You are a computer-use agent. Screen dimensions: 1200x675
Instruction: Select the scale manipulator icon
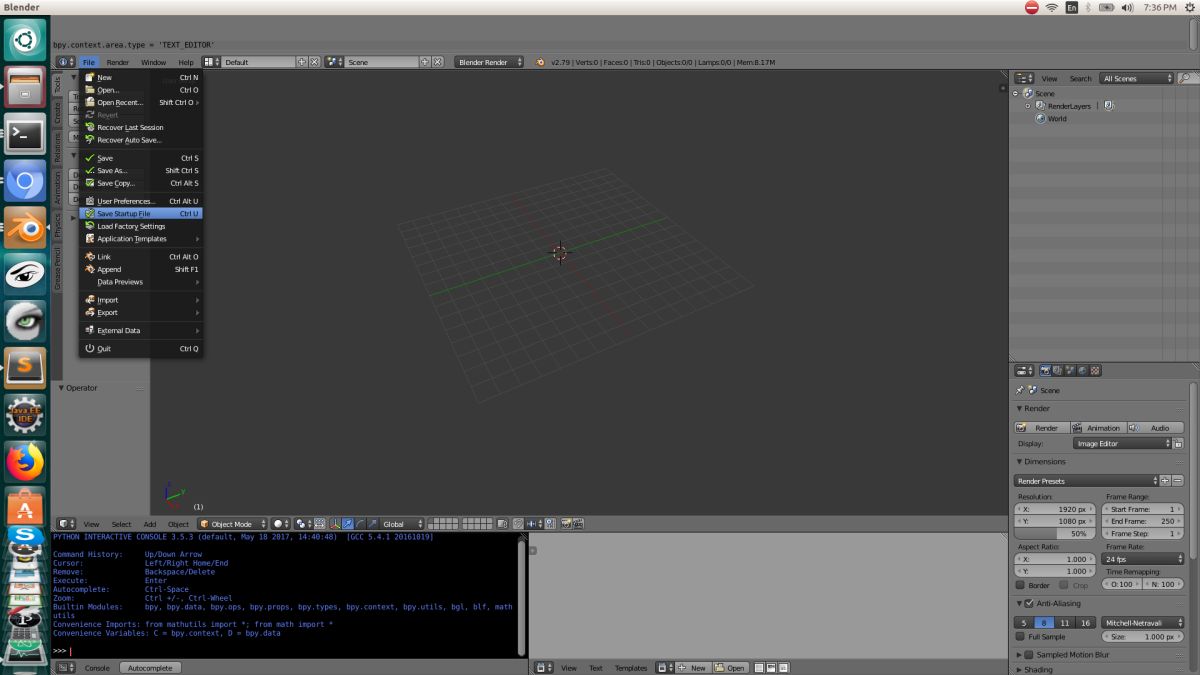[372, 524]
